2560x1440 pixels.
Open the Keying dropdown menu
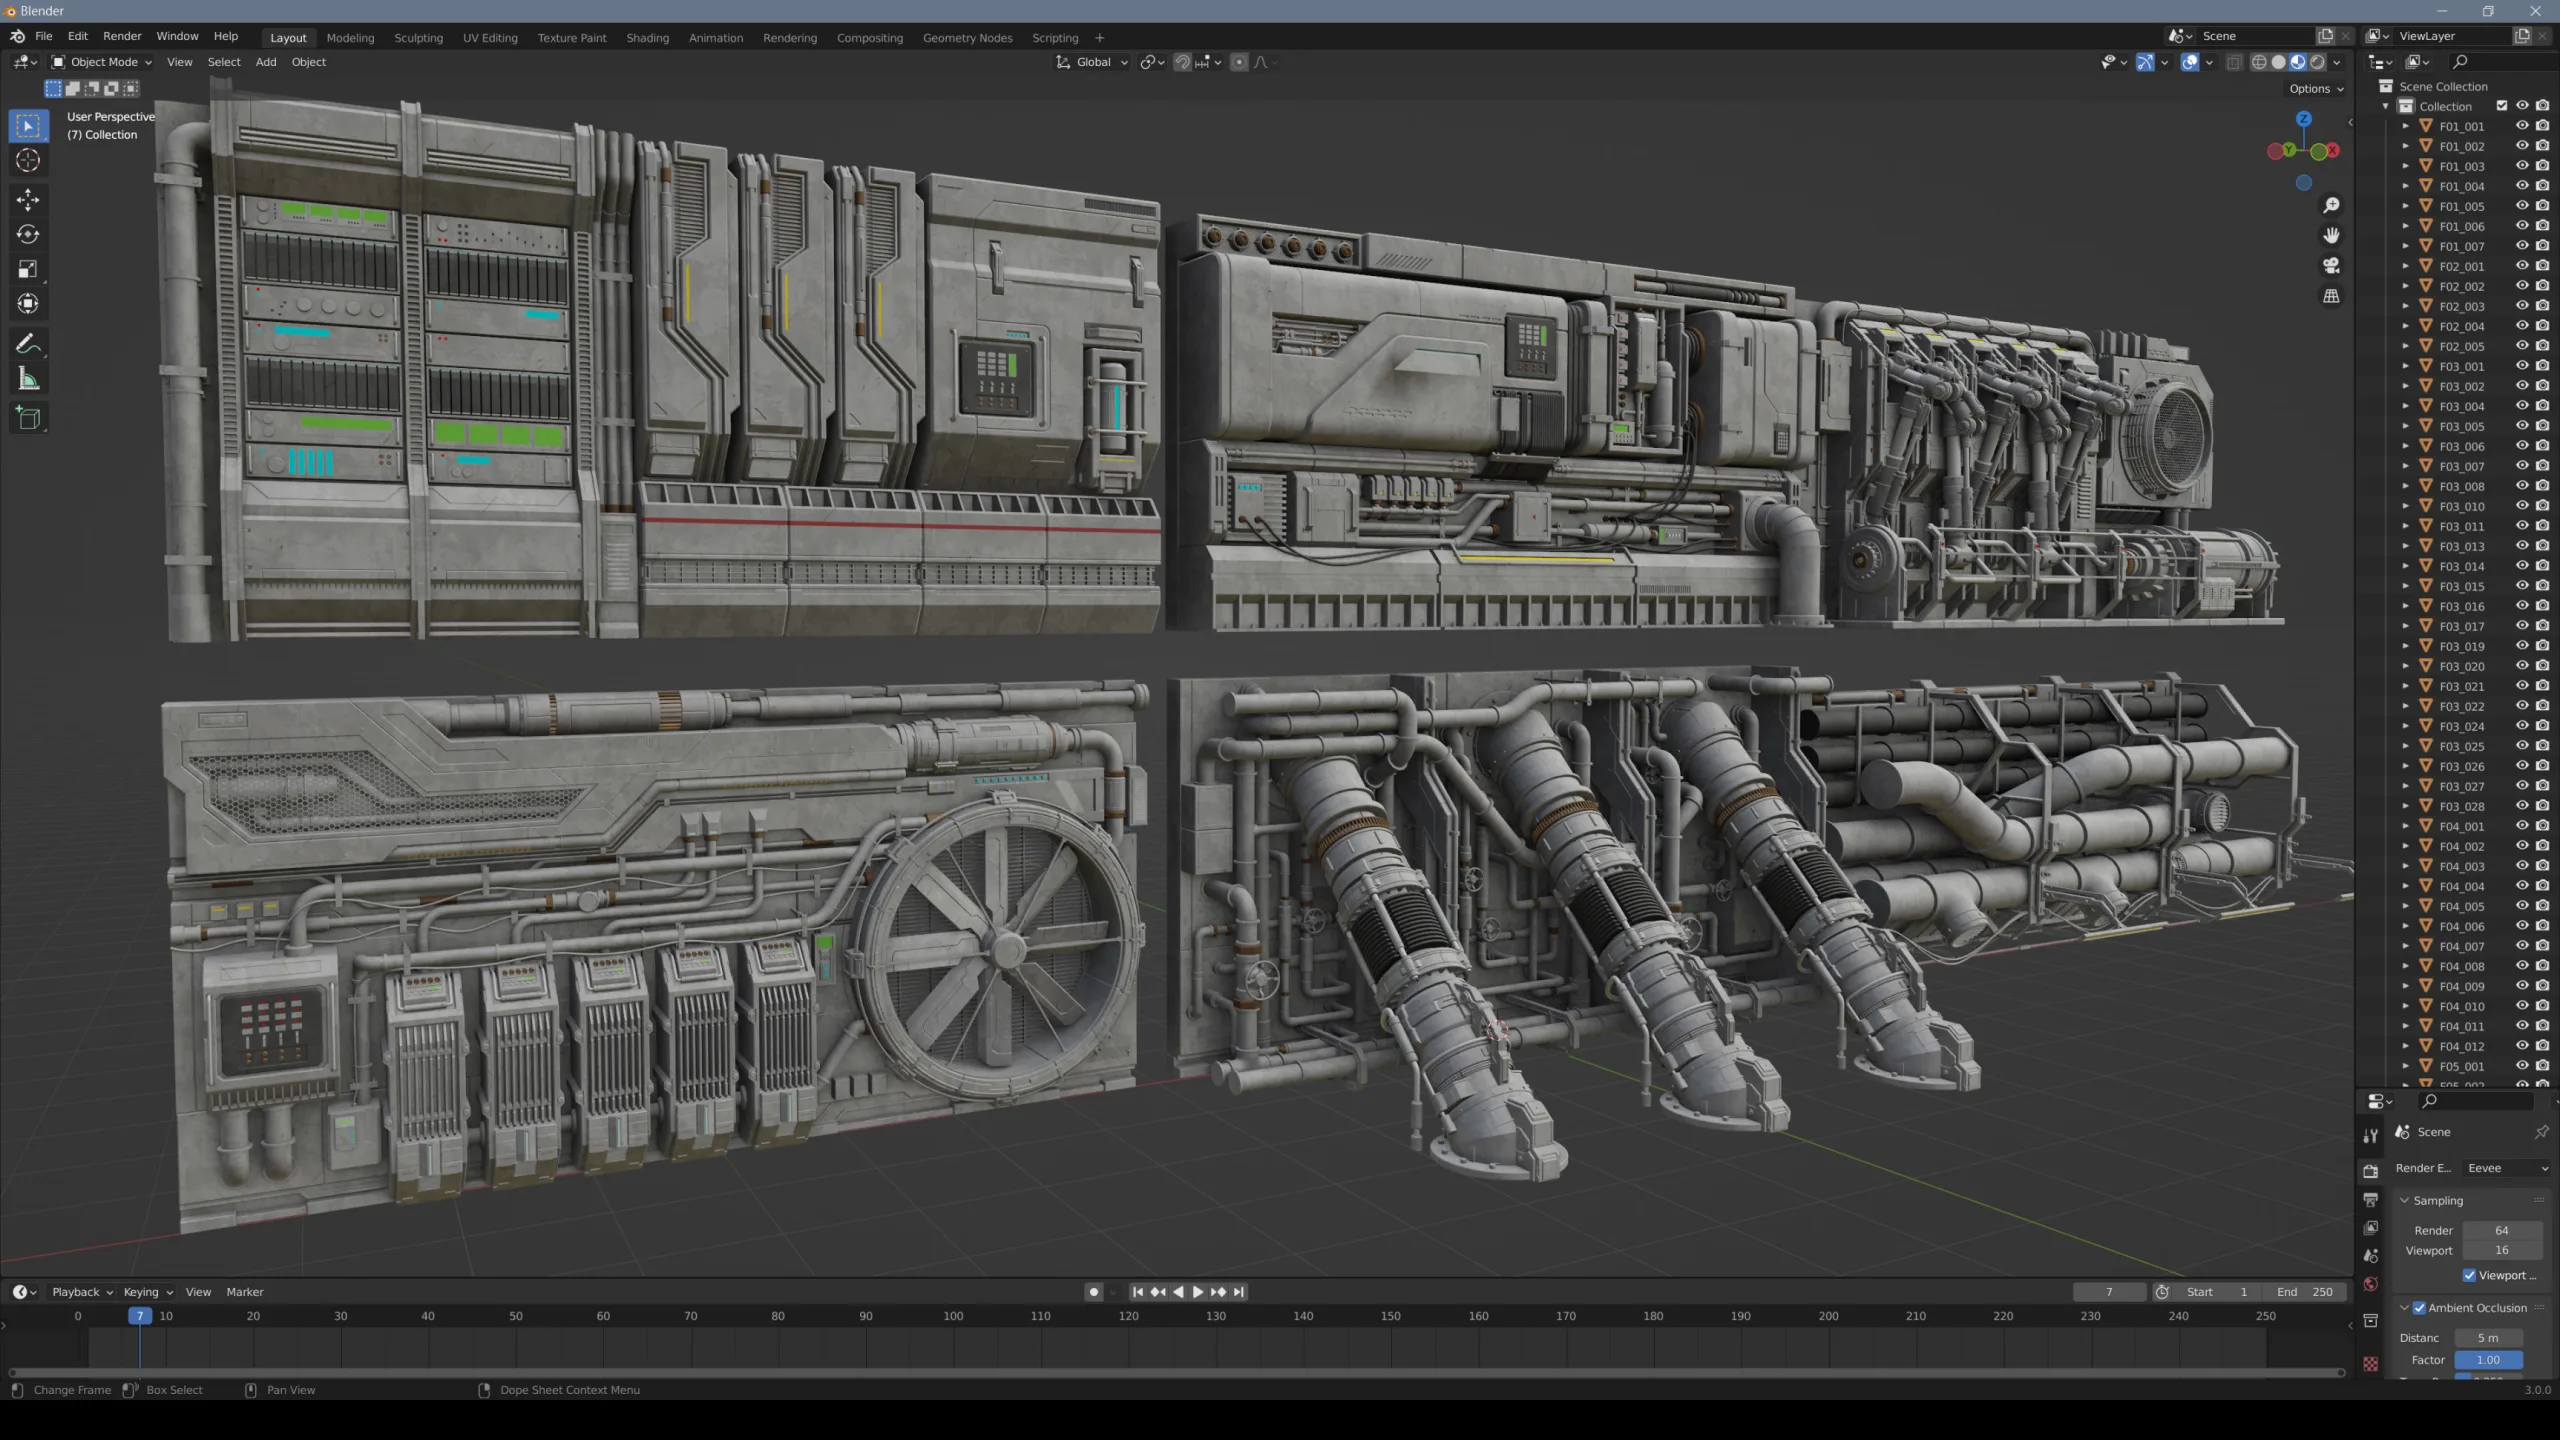point(147,1292)
